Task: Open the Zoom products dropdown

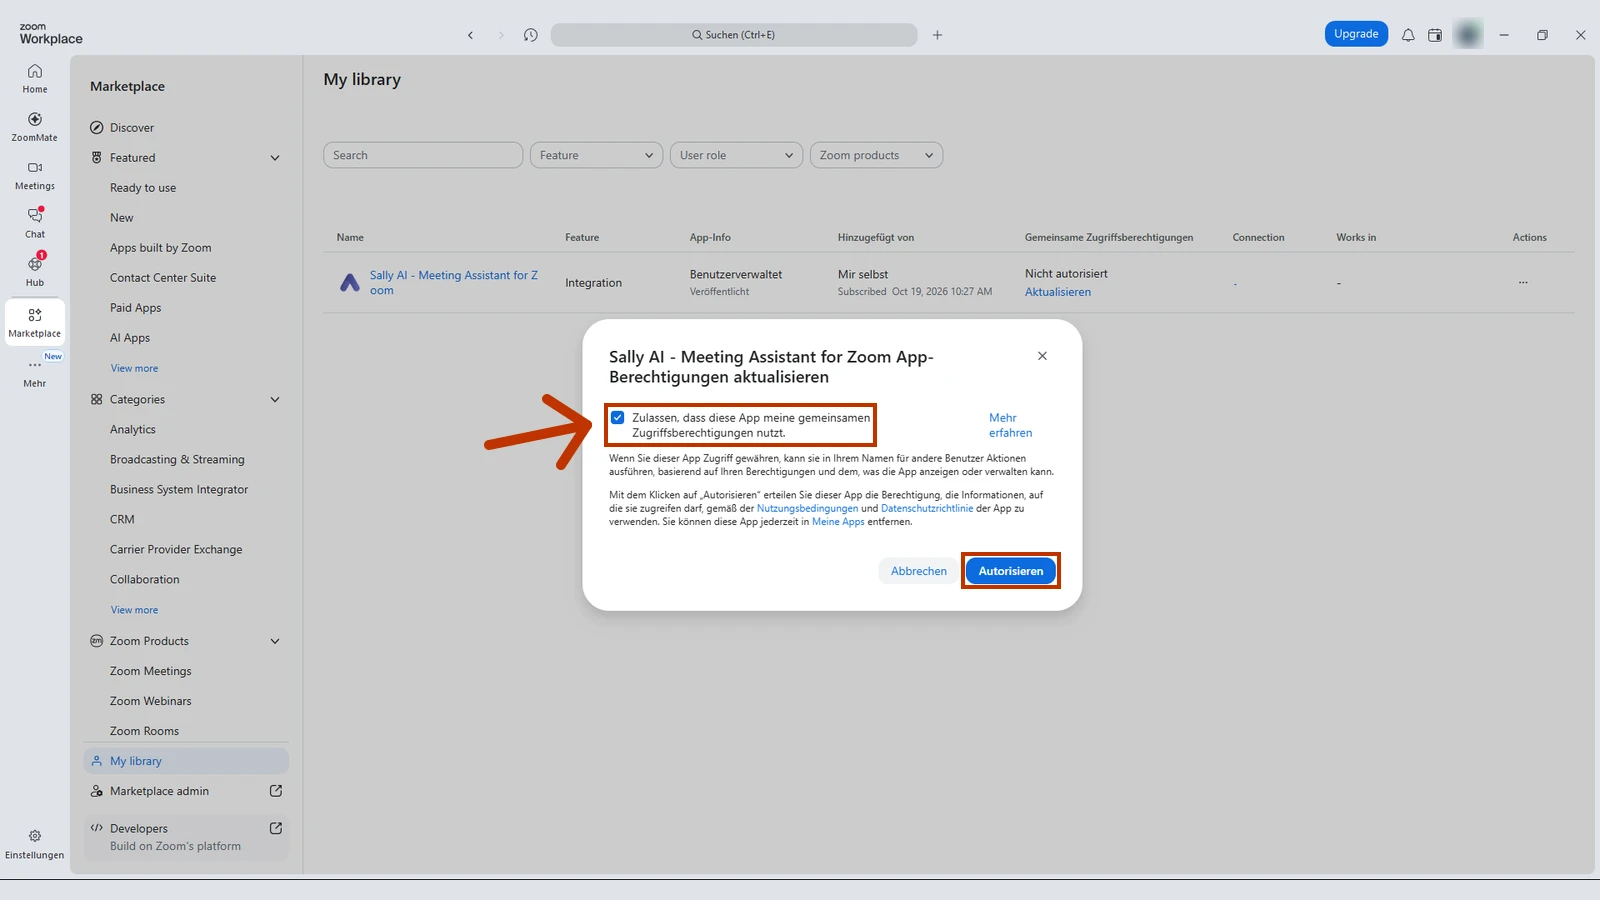Action: tap(876, 155)
